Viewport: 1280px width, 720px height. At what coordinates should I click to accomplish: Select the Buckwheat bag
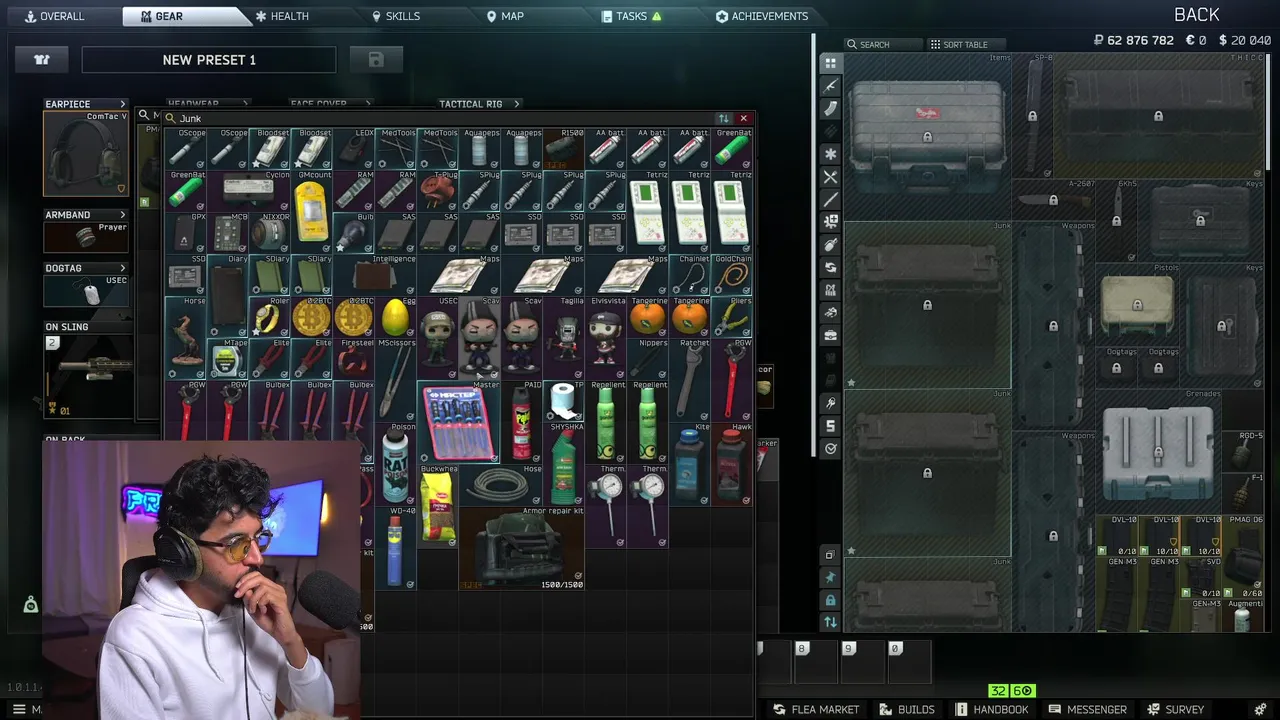[437, 506]
